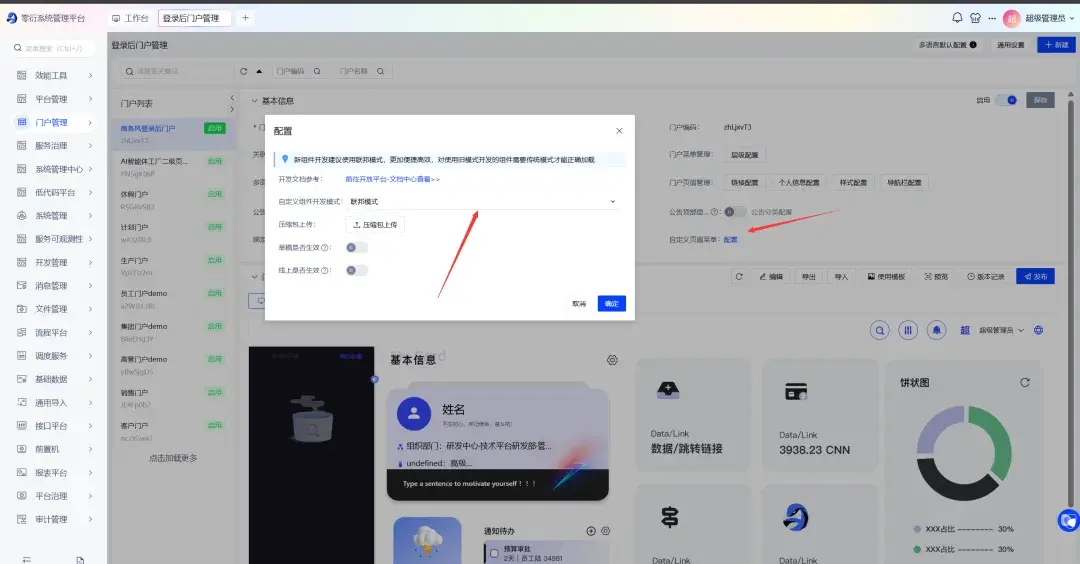Click 确定 in the 配置 dialog

pos(612,304)
